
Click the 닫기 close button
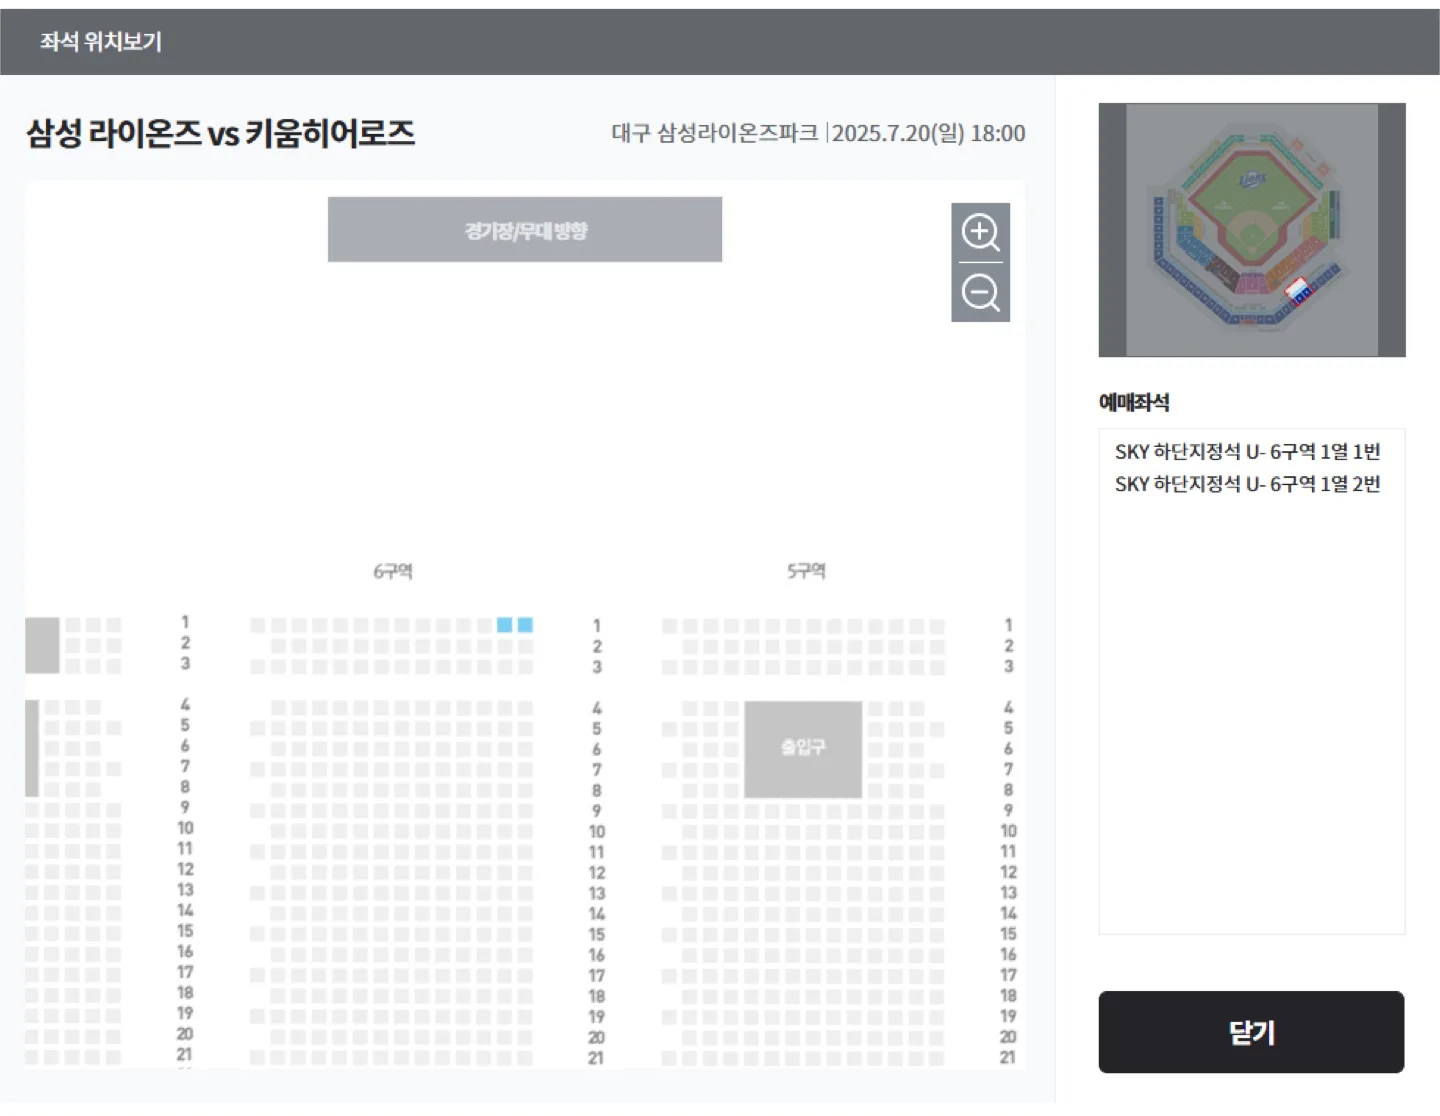click(1251, 1032)
